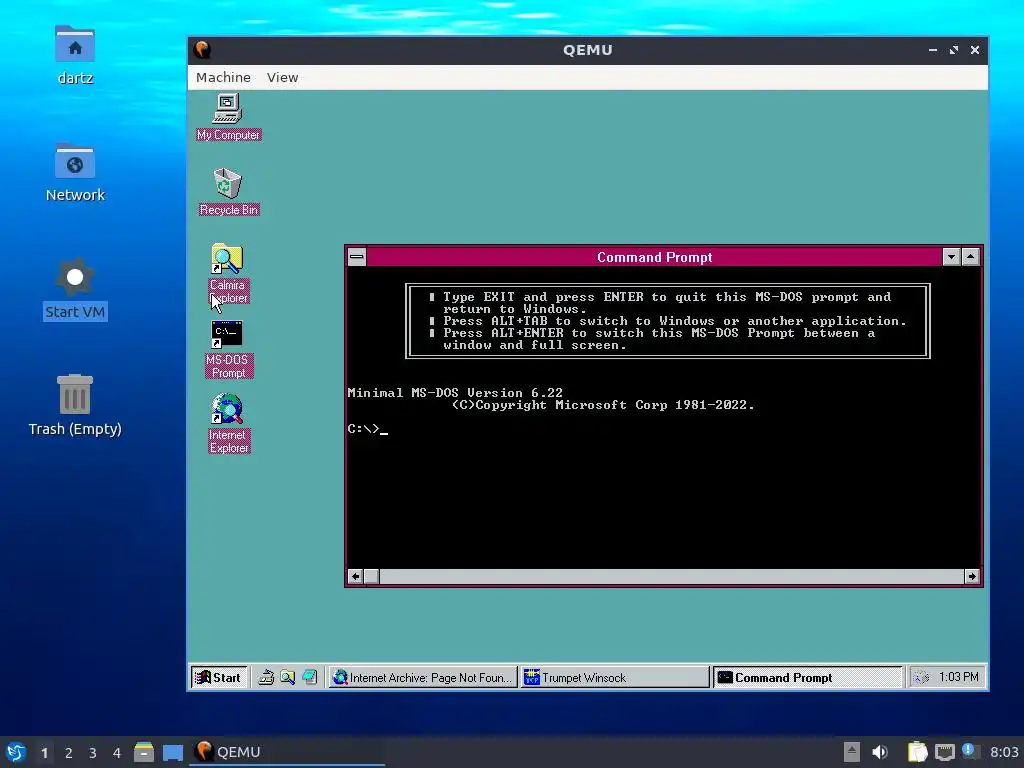The image size is (1024, 768).
Task: Open the Command Prompt control-menu box
Action: coord(357,257)
